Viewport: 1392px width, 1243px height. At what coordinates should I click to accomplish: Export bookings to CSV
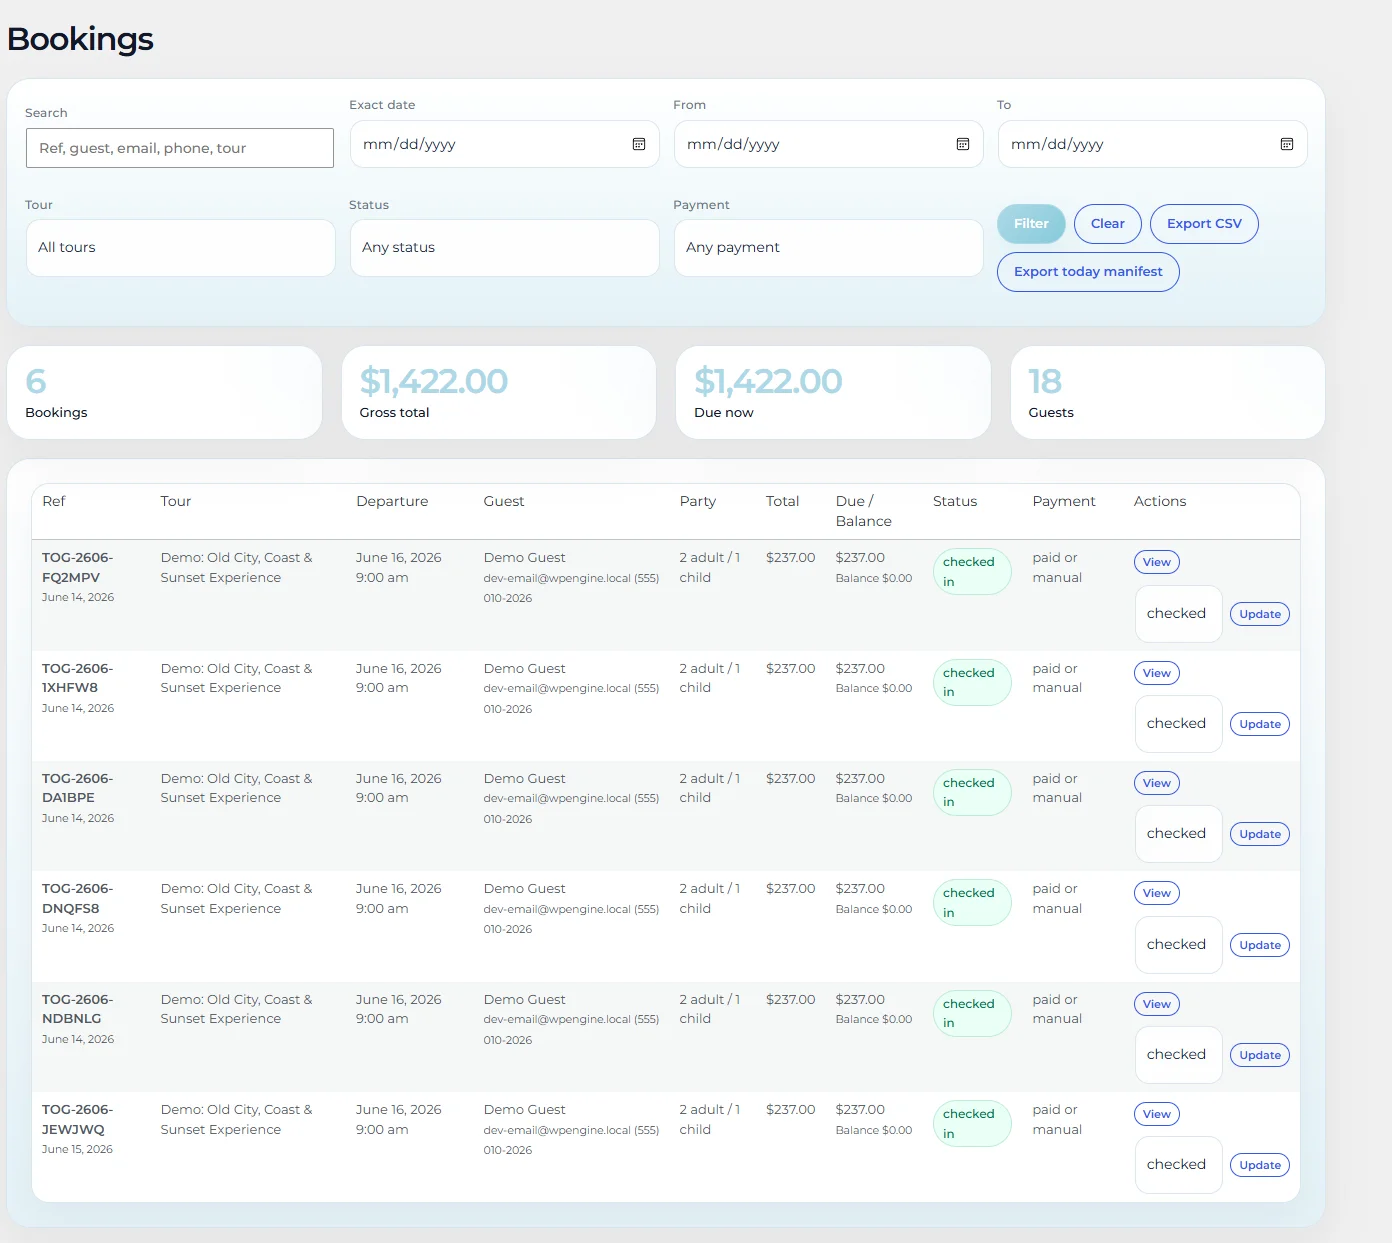click(x=1204, y=224)
